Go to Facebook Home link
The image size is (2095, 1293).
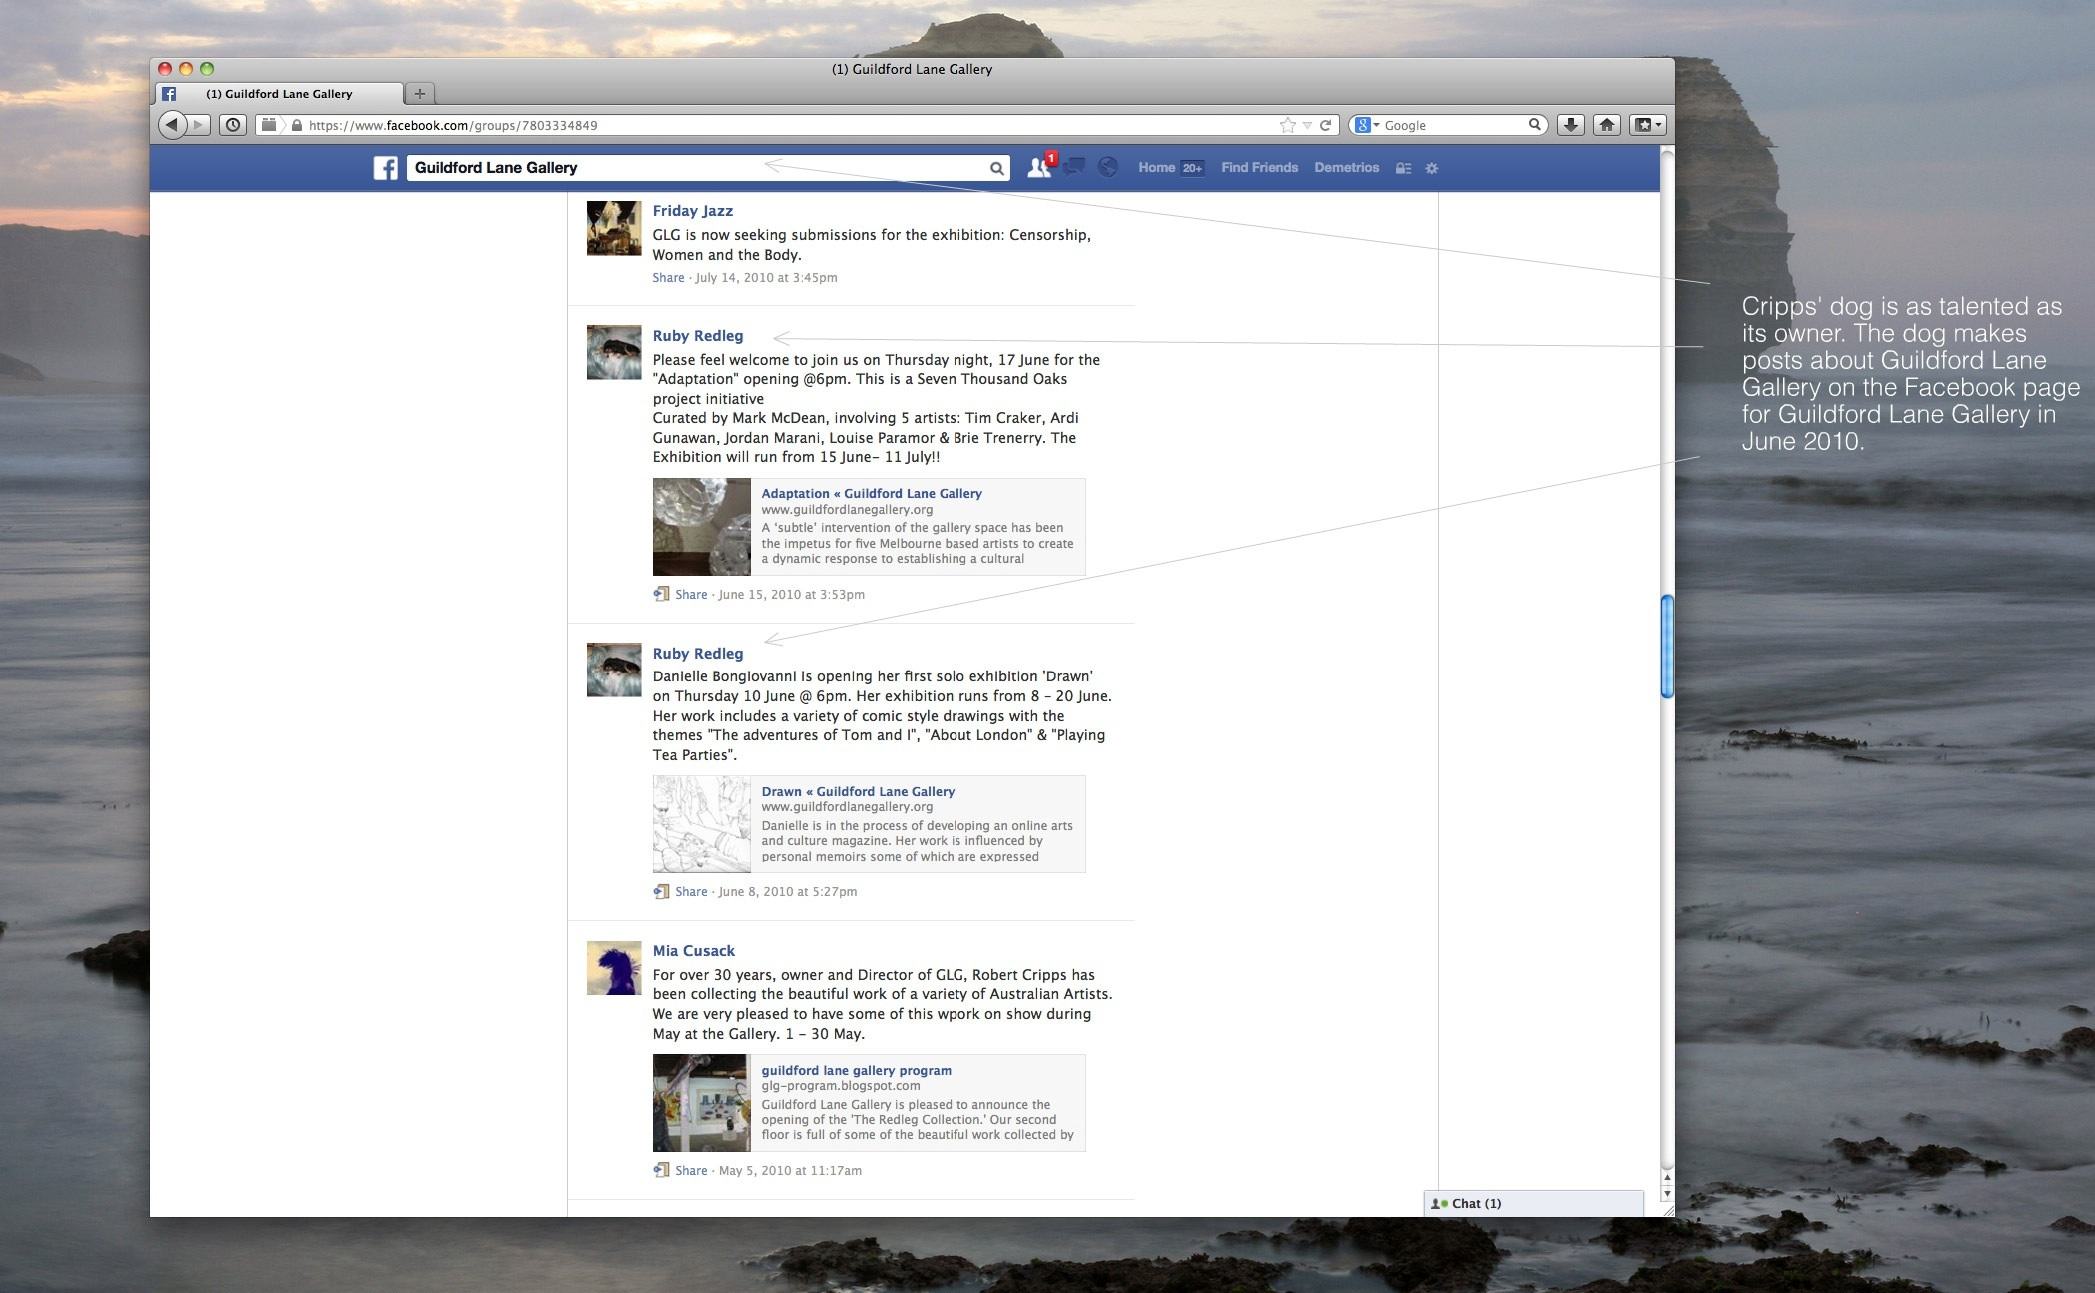point(1156,168)
